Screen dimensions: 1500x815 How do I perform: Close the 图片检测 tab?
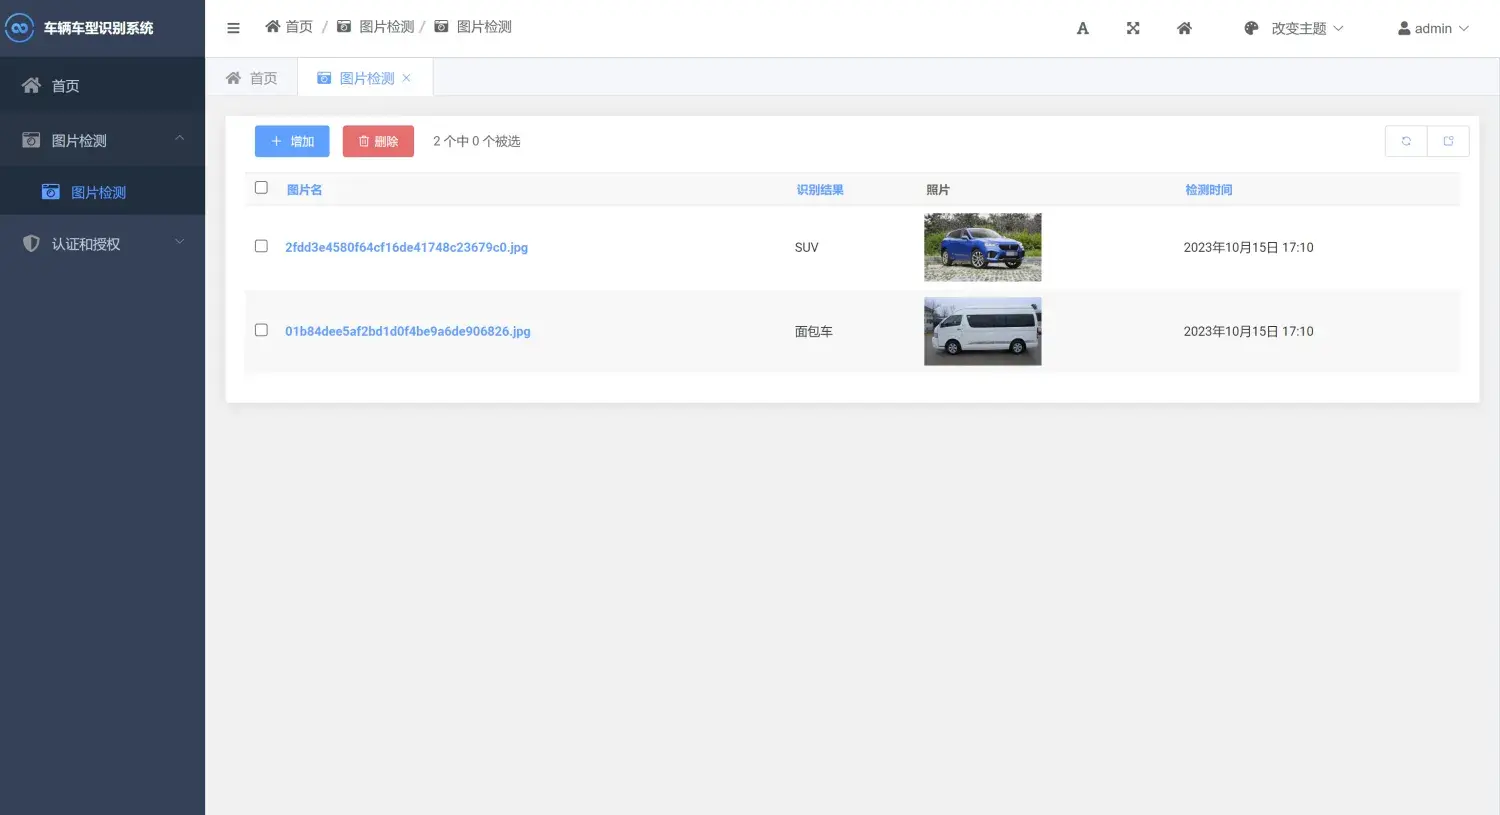click(x=406, y=77)
